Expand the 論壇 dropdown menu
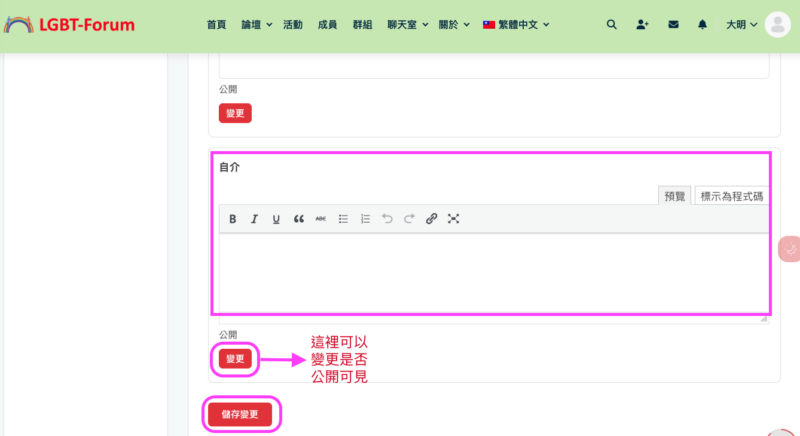 pos(256,25)
